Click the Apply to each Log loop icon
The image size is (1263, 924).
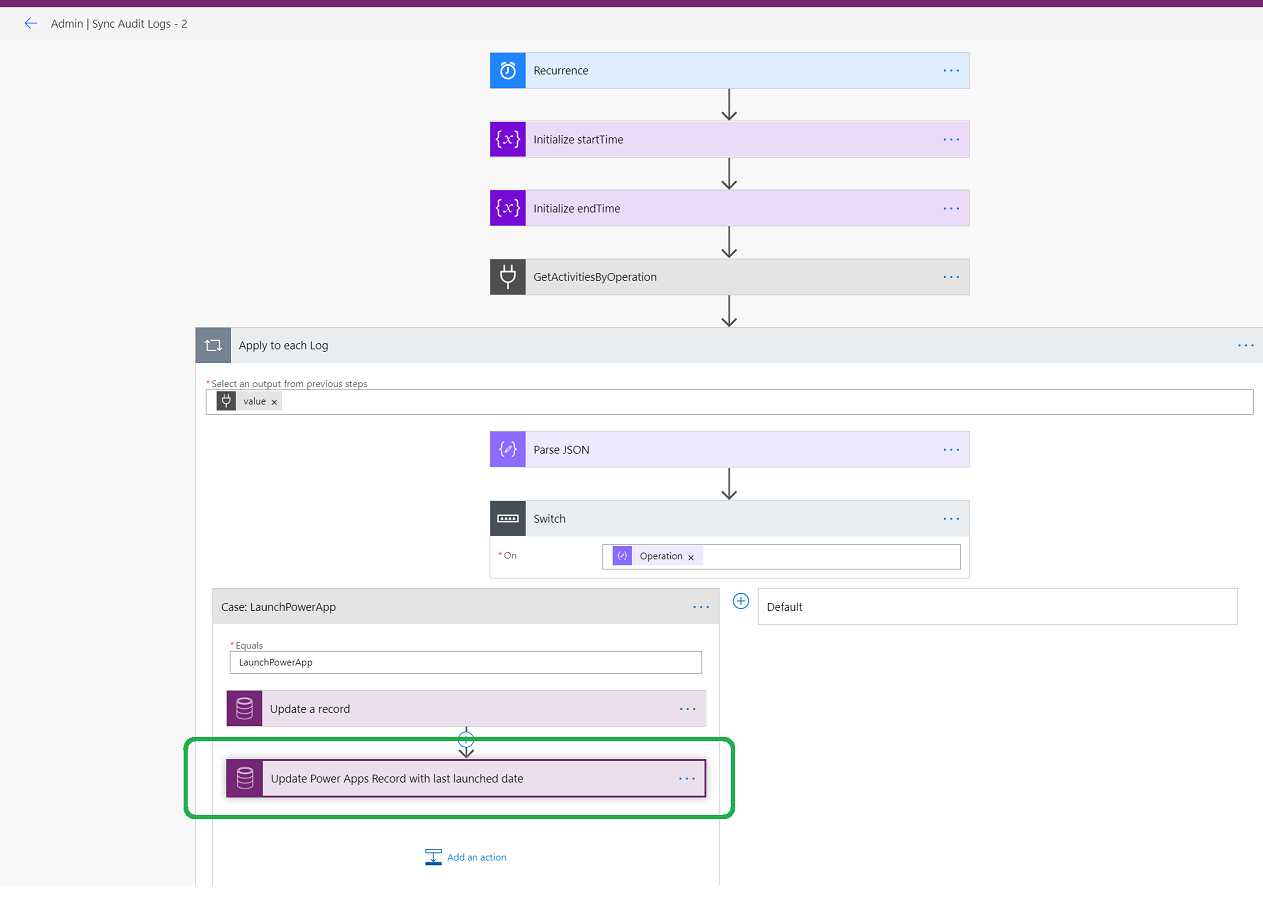213,344
